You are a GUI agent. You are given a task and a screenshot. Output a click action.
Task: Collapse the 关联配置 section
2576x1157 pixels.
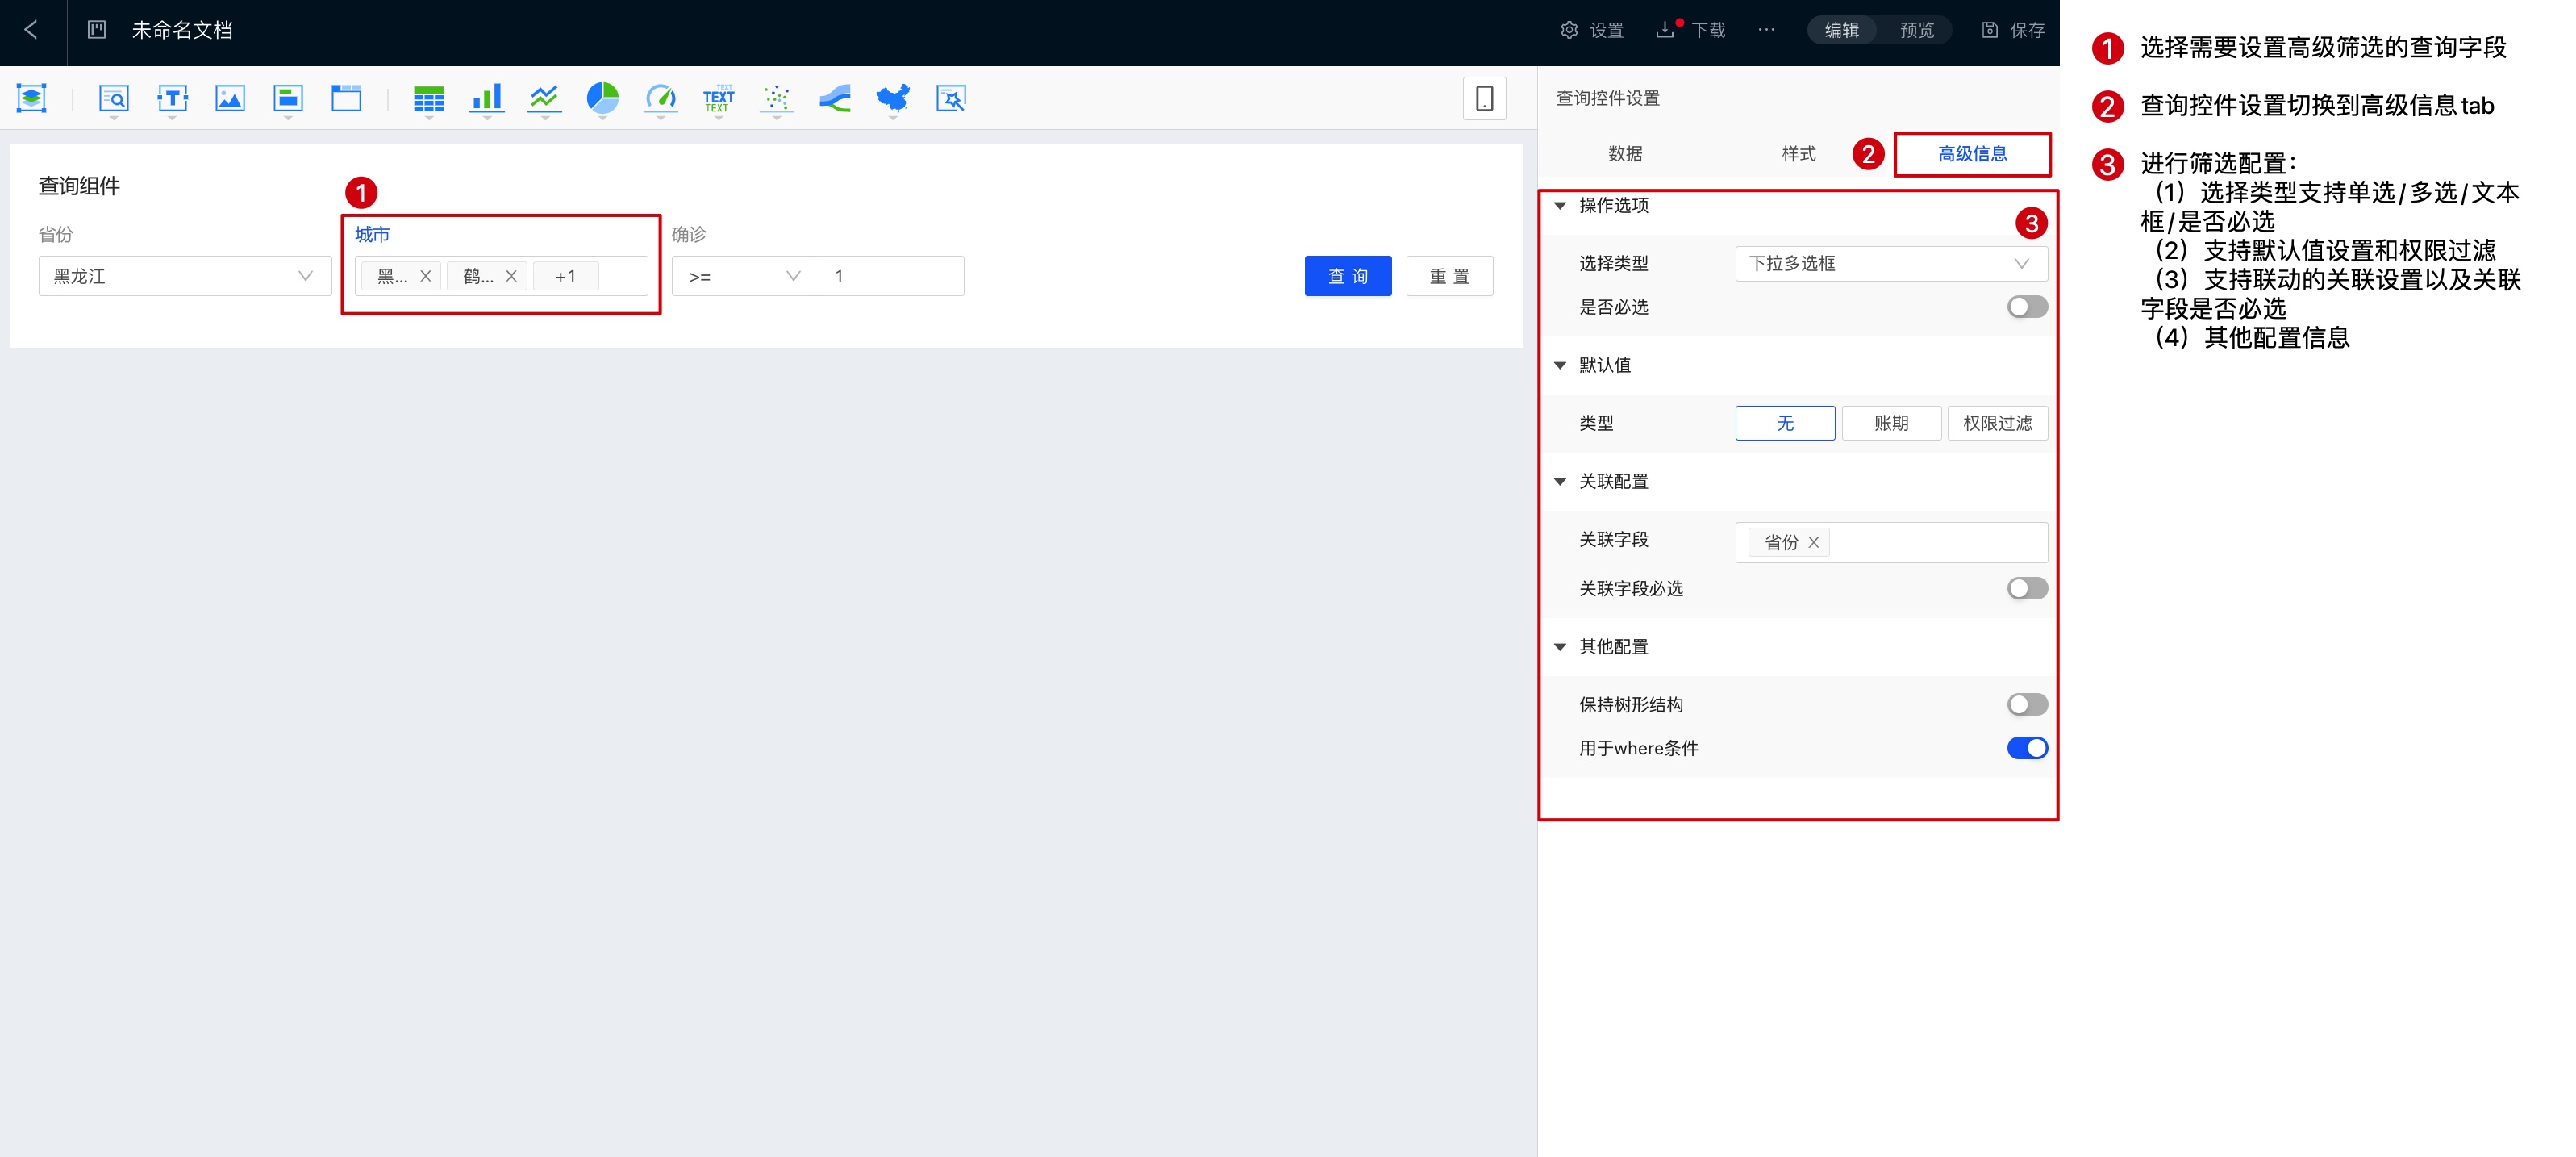[1560, 481]
